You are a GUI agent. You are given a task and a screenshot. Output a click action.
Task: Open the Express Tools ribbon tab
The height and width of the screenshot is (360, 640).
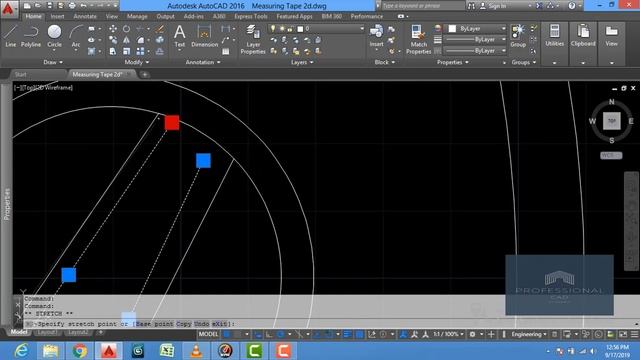251,16
